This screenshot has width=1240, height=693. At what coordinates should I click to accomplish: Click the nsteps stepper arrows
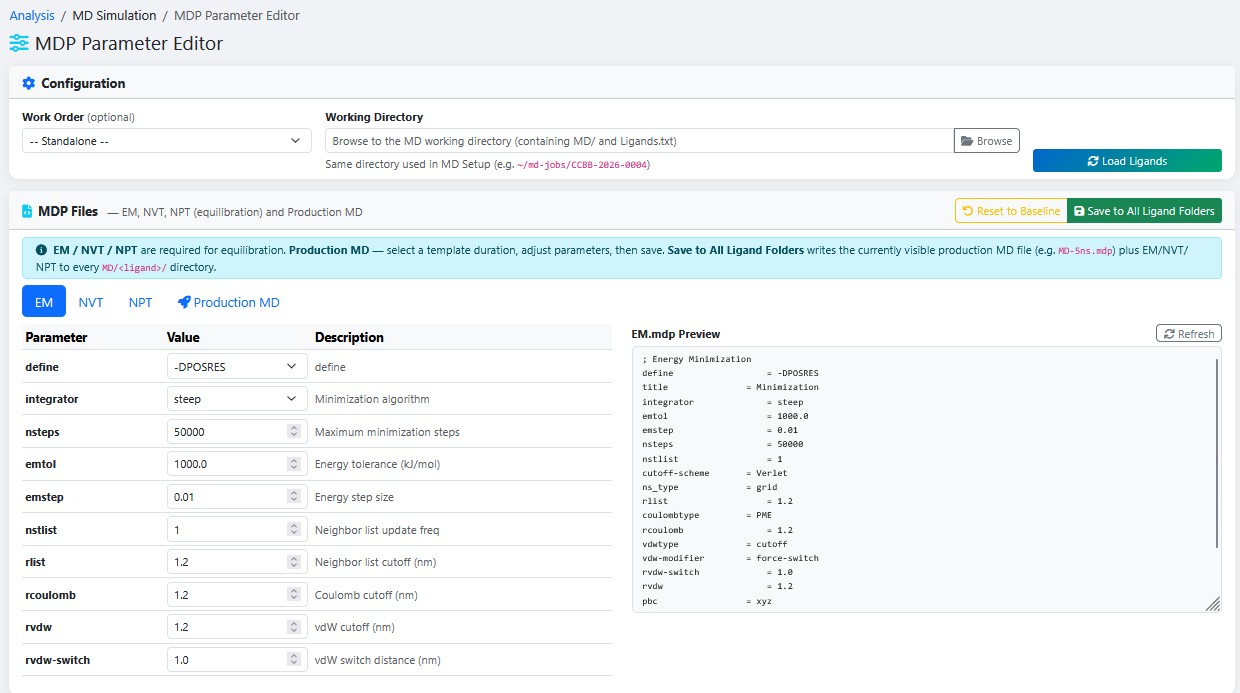pos(294,432)
